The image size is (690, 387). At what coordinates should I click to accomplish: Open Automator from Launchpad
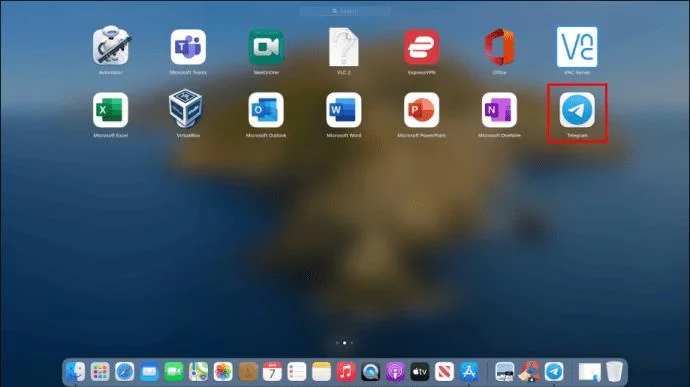click(110, 46)
